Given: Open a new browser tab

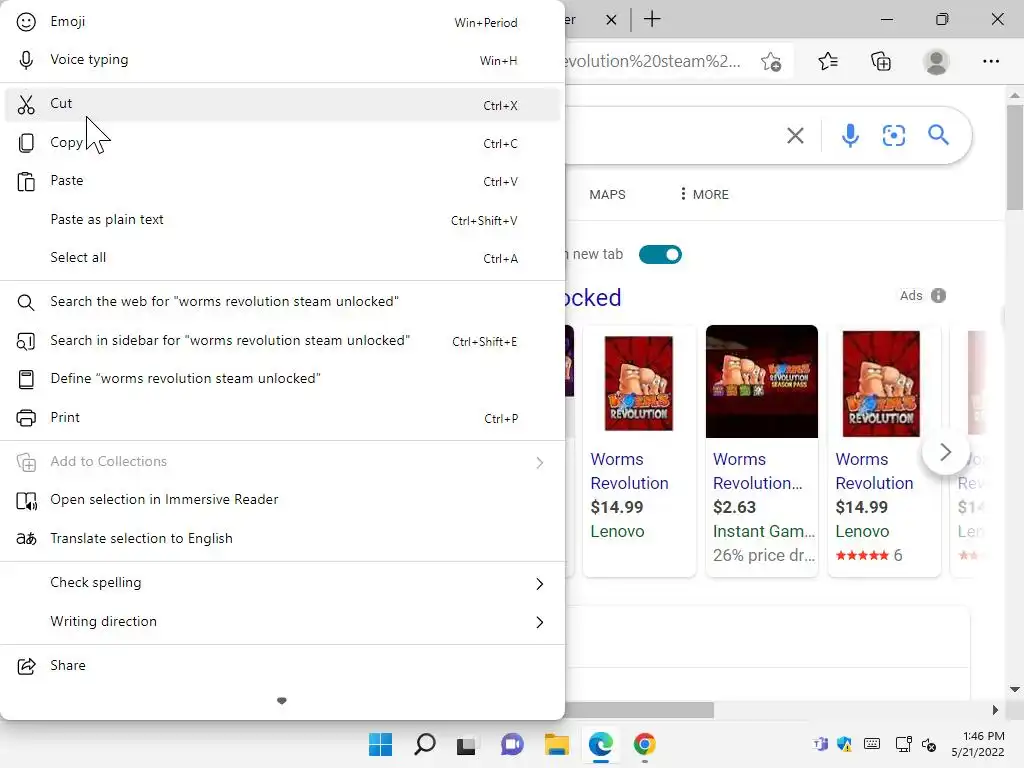Looking at the screenshot, I should [652, 19].
